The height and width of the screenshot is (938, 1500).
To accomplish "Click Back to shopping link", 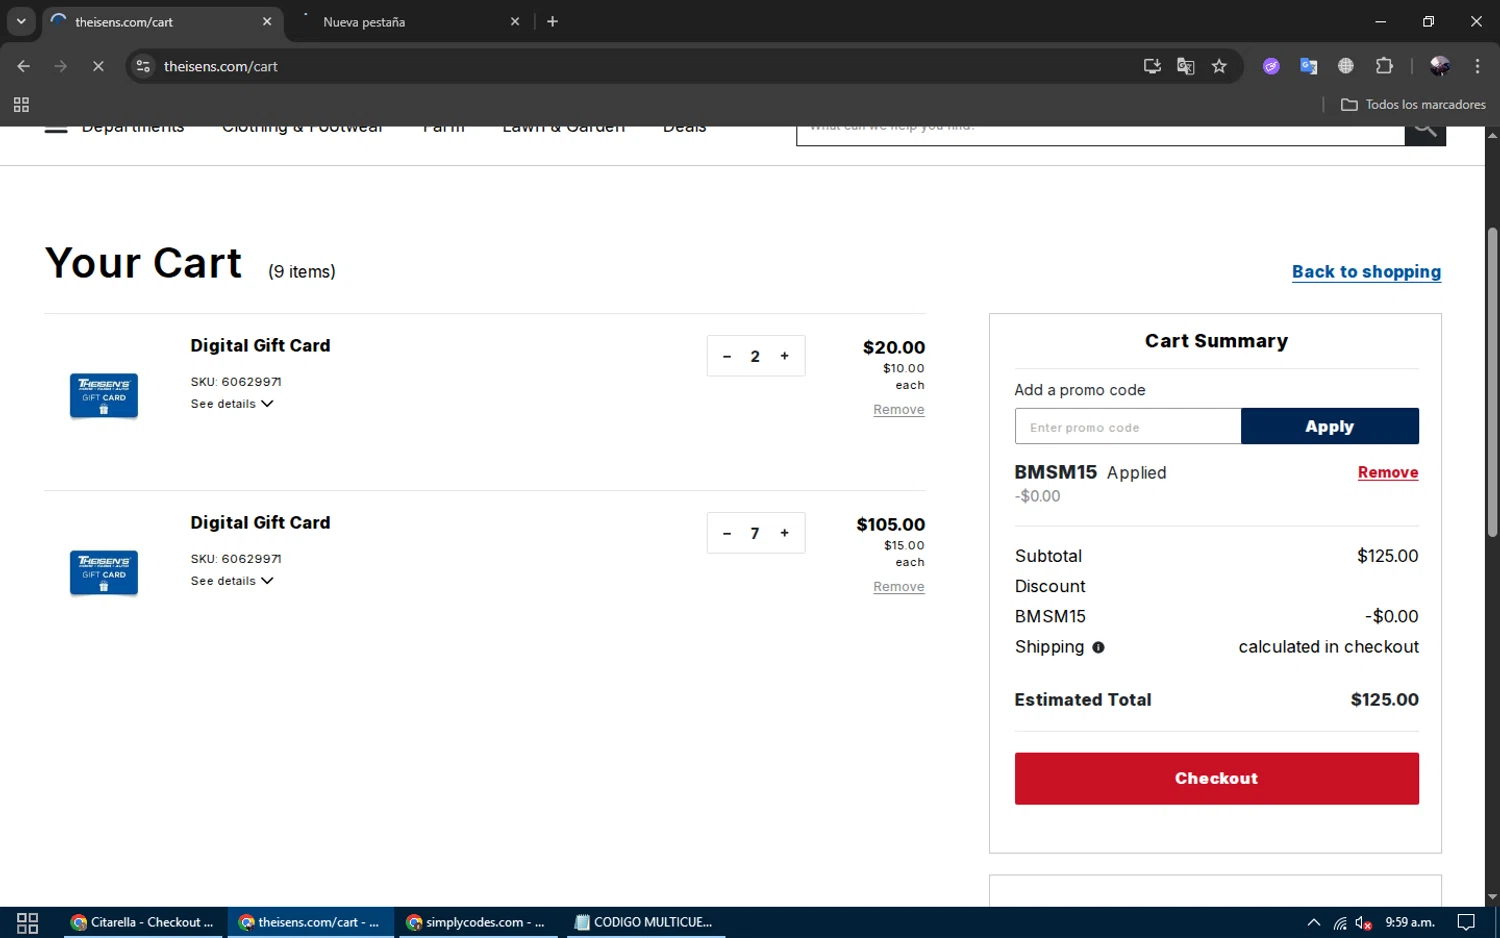I will [1366, 272].
